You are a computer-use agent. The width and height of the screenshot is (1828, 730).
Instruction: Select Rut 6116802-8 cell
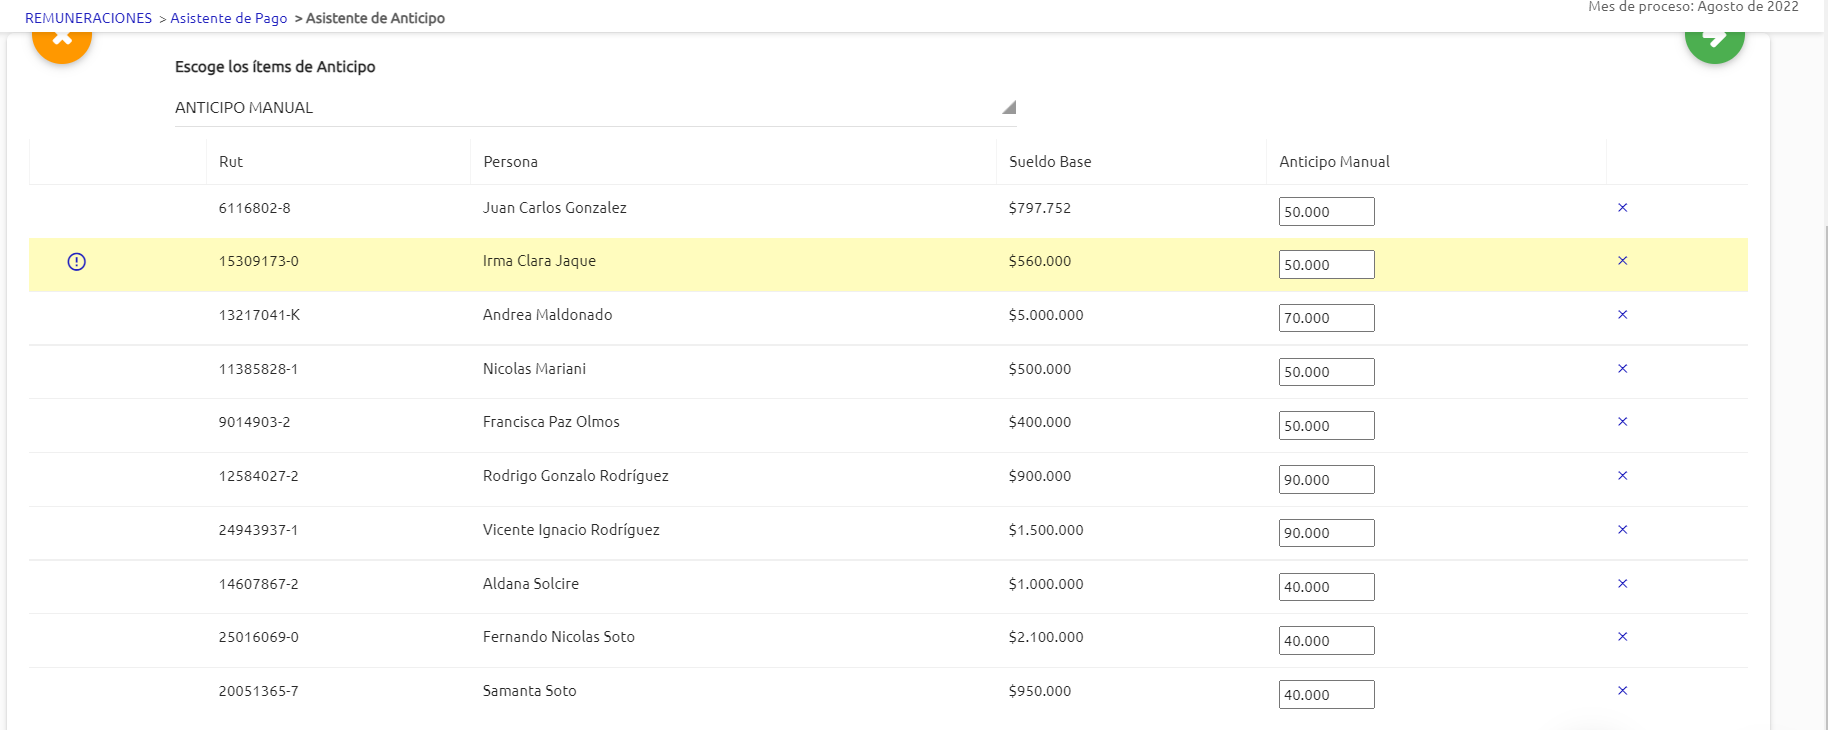[254, 208]
